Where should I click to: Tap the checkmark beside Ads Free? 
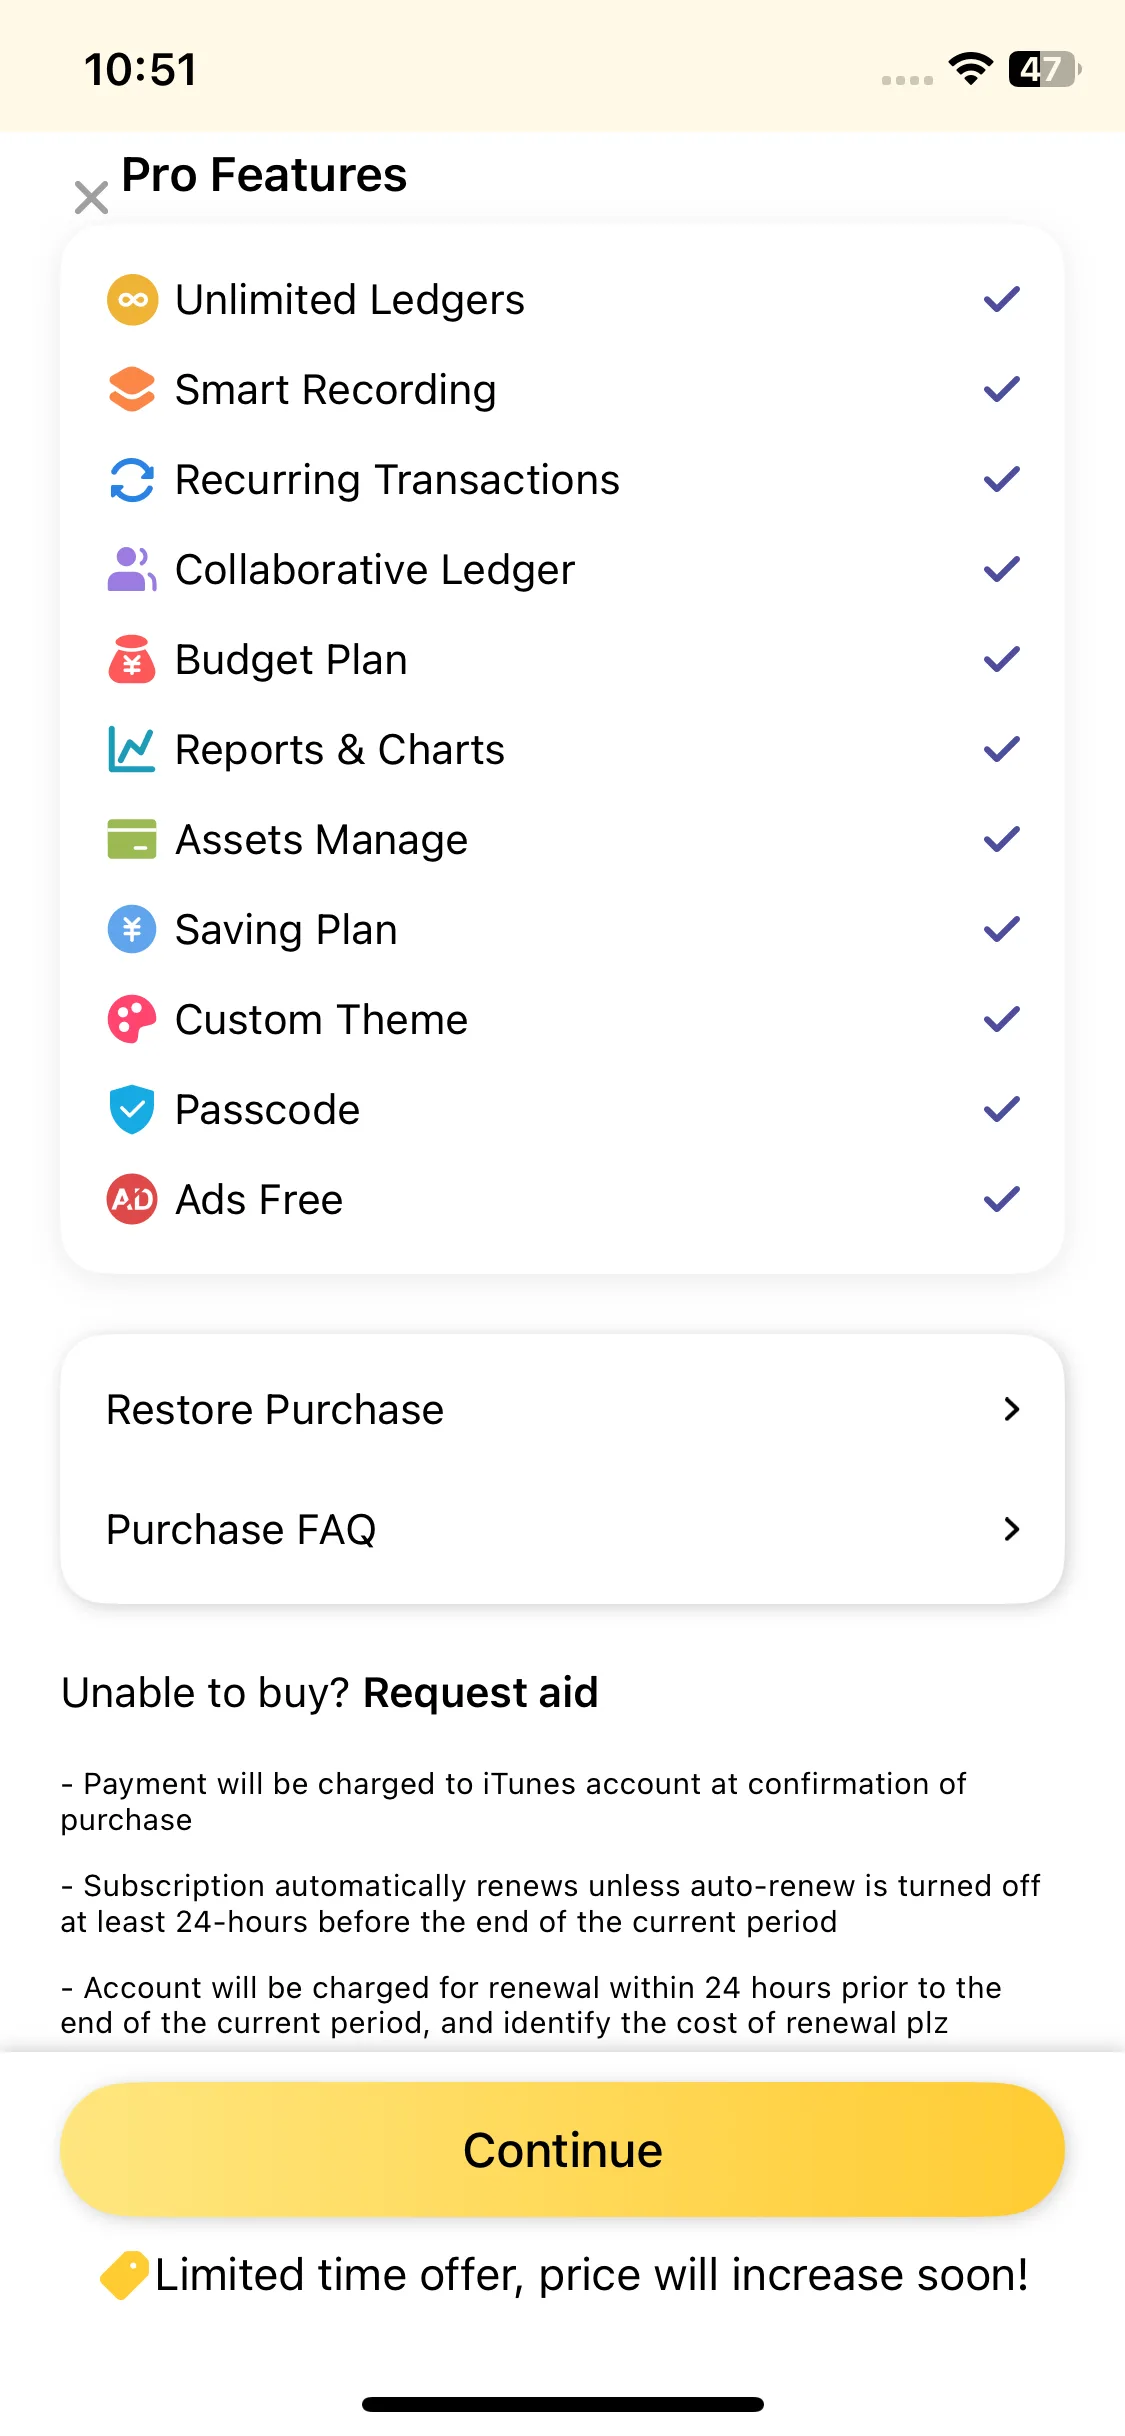coord(1001,1199)
